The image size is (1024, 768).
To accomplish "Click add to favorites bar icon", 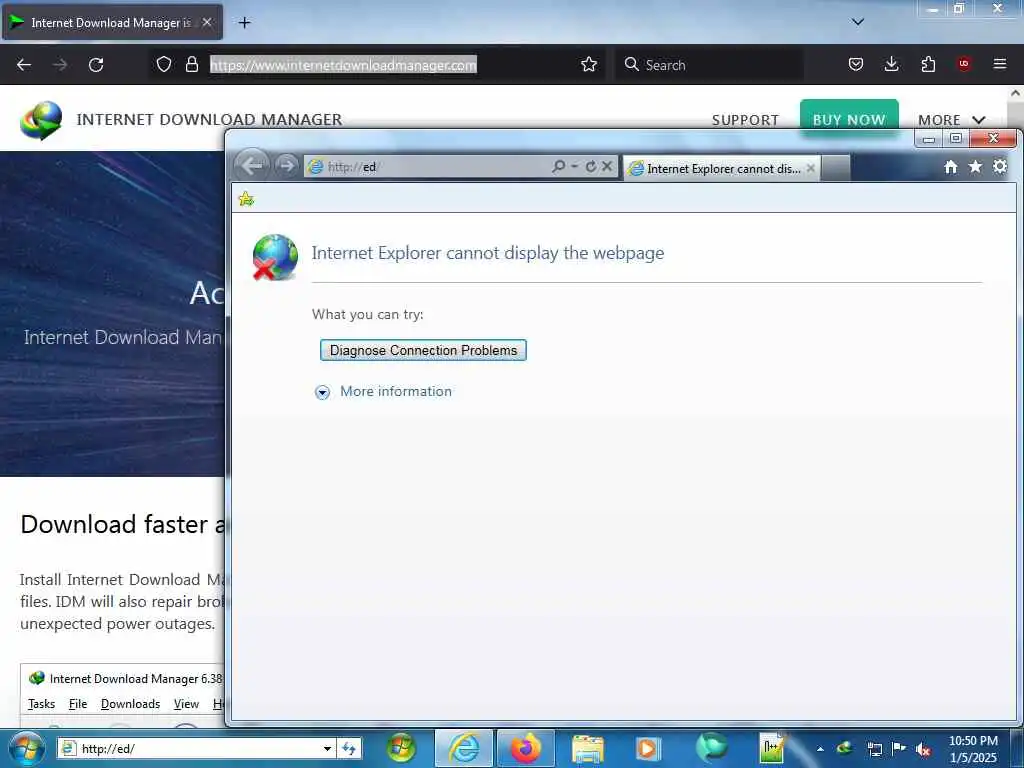I will point(246,199).
